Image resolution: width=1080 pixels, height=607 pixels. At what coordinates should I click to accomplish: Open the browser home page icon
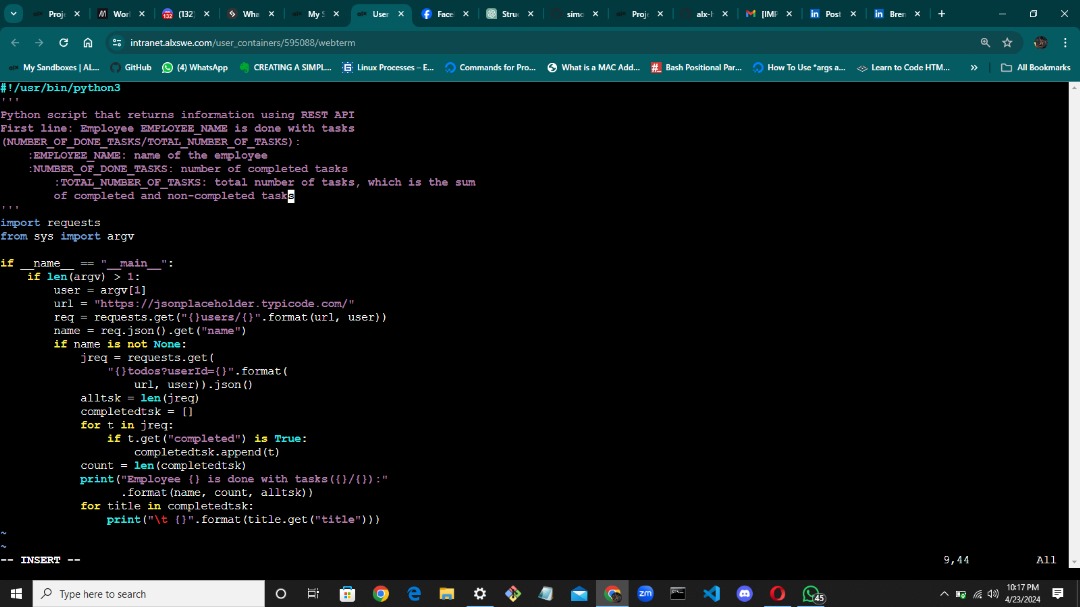click(87, 43)
